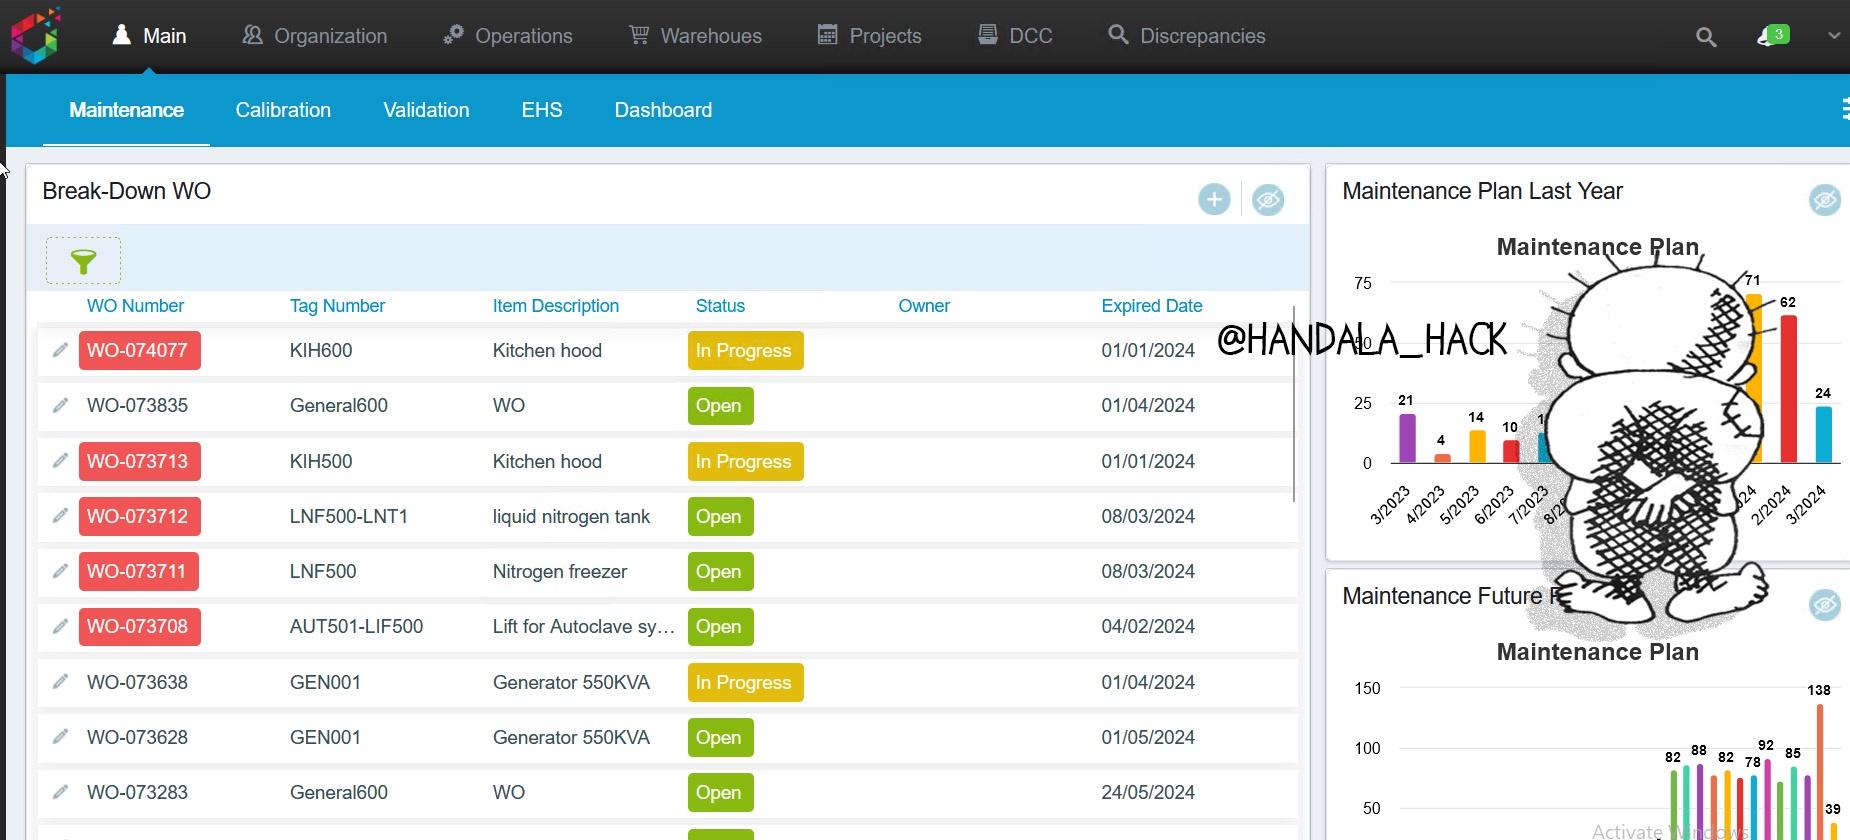Open work order WO-073628
Viewport: 1850px width, 840px height.
pyautogui.click(x=137, y=737)
